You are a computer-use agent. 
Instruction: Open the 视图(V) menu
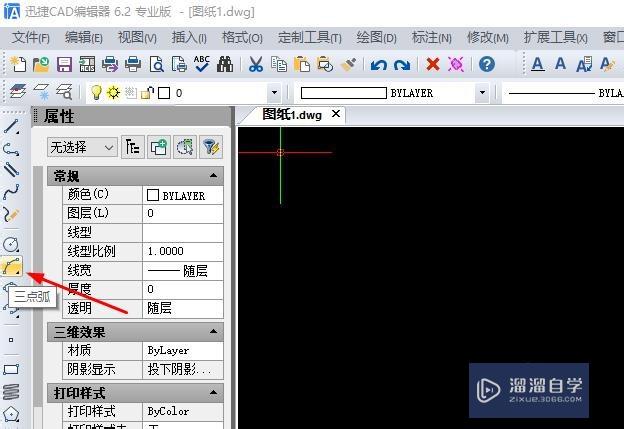(137, 38)
